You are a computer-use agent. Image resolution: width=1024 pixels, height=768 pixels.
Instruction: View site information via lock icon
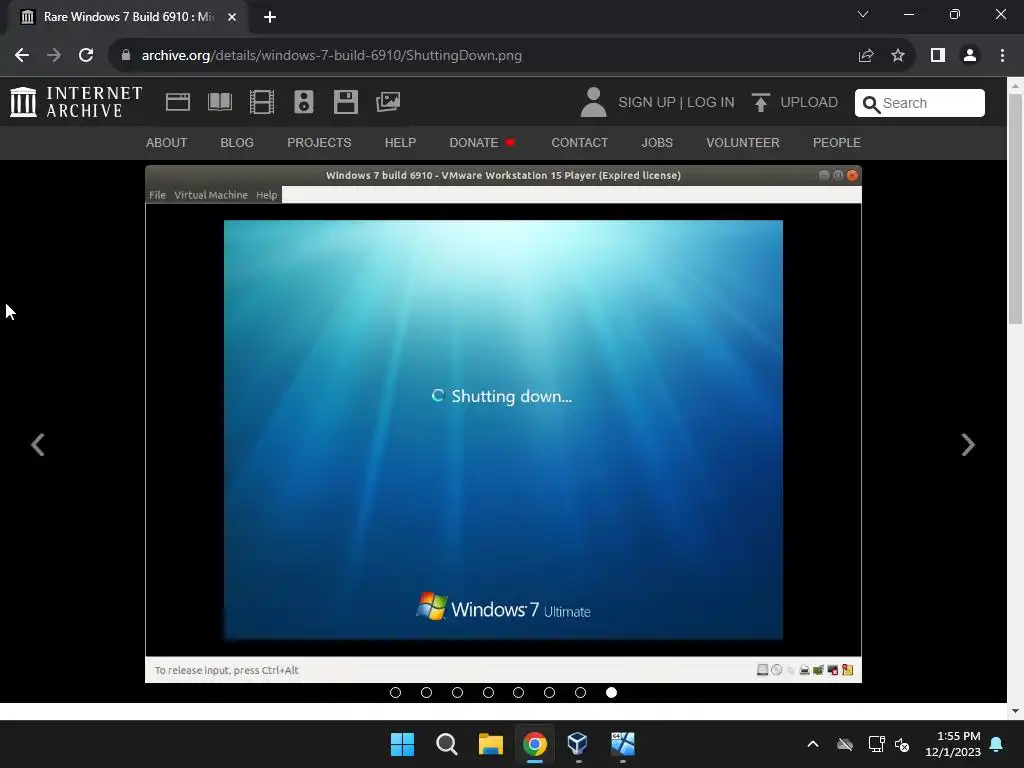126,56
